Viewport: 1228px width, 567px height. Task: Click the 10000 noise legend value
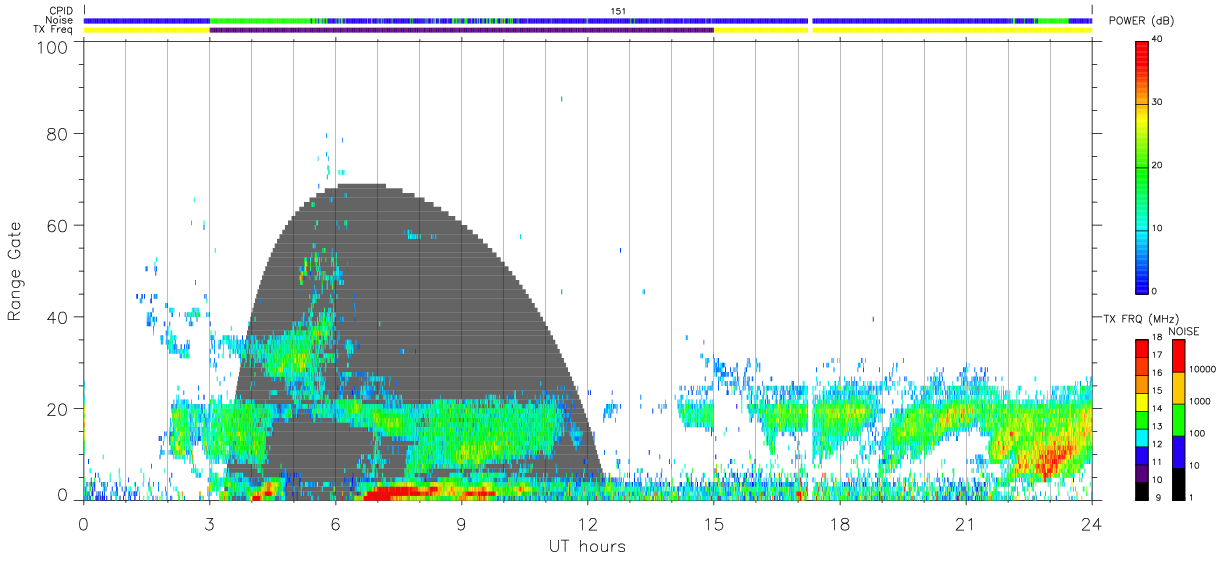(1202, 370)
